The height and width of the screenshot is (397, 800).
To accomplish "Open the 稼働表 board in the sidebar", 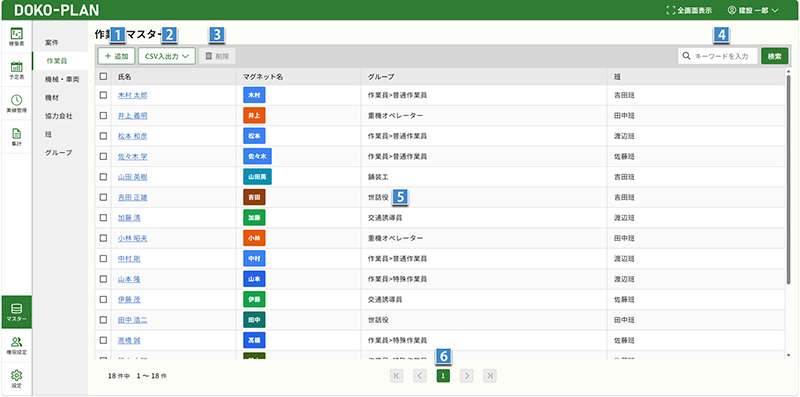I will [17, 37].
